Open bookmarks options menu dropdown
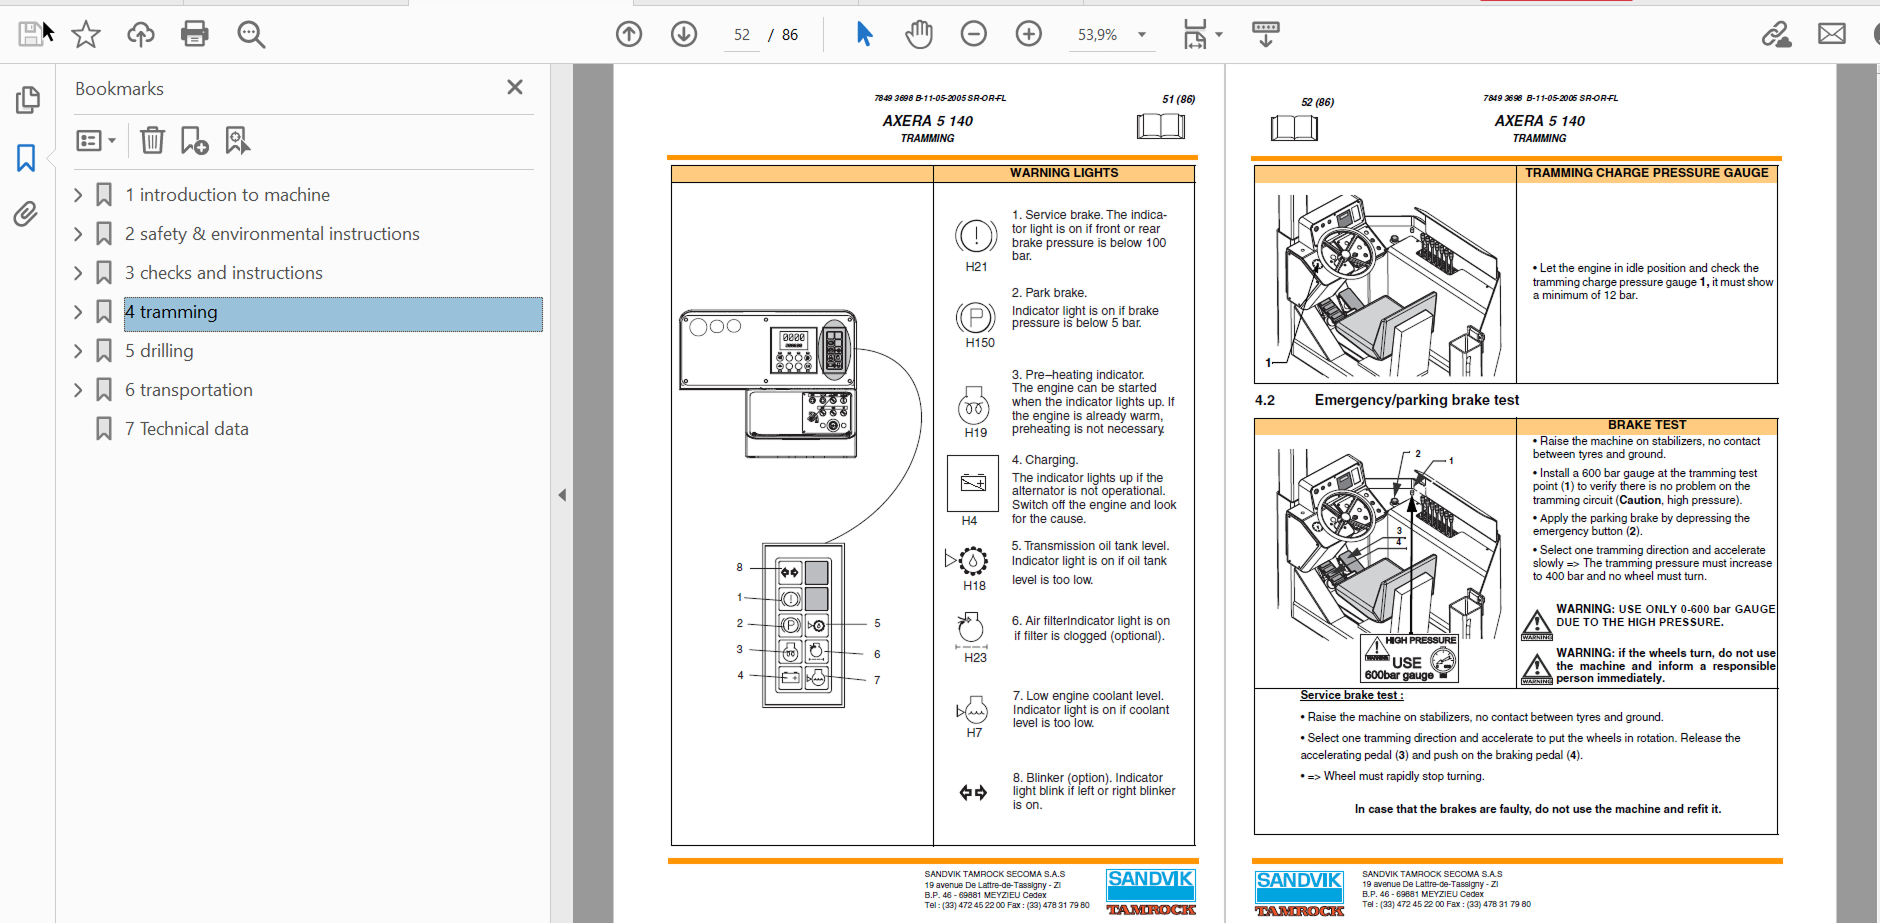Screen dimensions: 1880x923 96,141
